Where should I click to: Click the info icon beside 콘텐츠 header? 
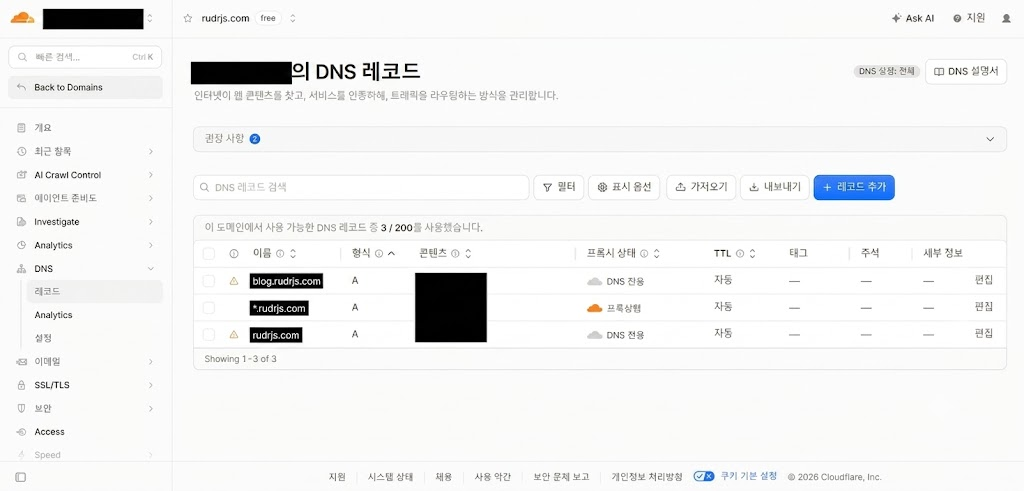pyautogui.click(x=455, y=254)
